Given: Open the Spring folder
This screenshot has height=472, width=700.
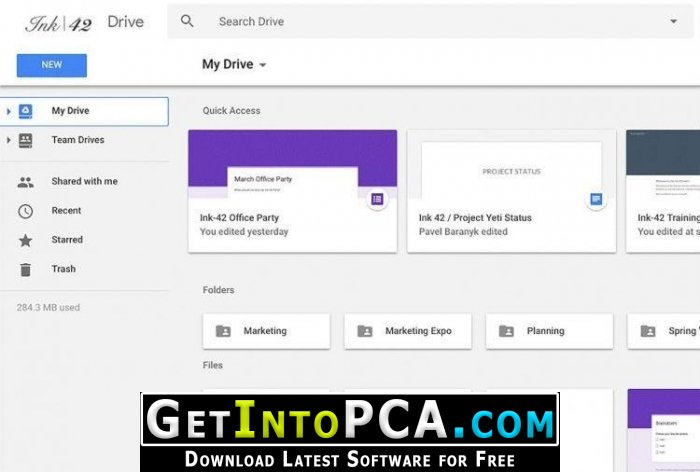Looking at the screenshot, I should click(664, 331).
